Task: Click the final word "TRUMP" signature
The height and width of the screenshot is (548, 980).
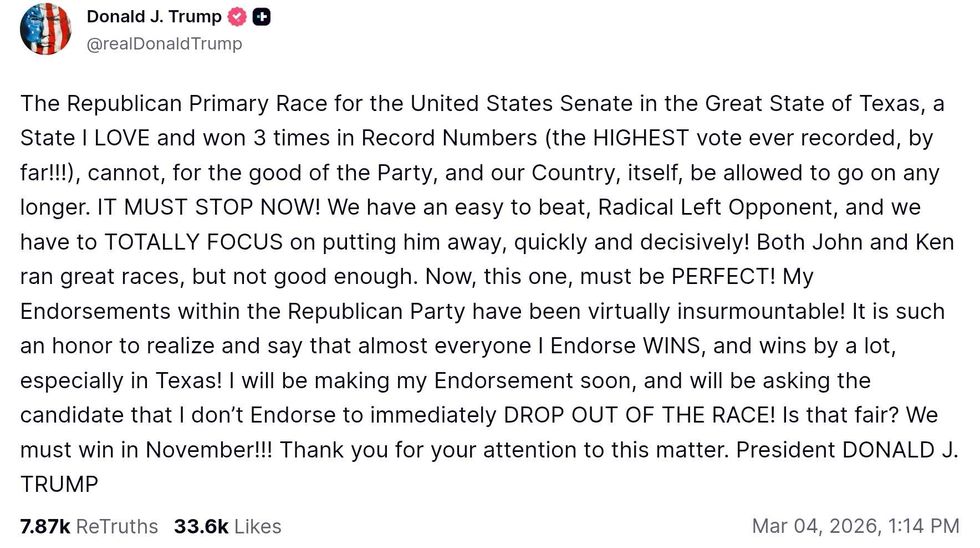Action: click(59, 484)
